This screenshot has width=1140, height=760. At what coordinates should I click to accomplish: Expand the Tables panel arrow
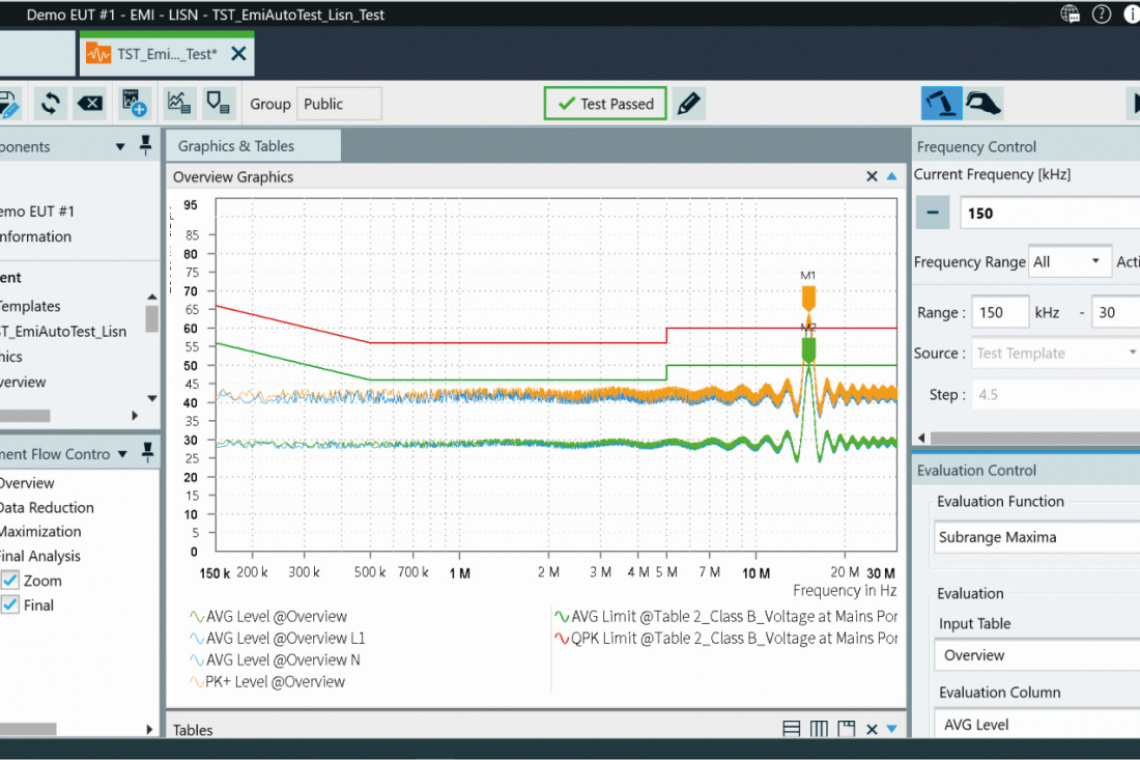pyautogui.click(x=892, y=729)
